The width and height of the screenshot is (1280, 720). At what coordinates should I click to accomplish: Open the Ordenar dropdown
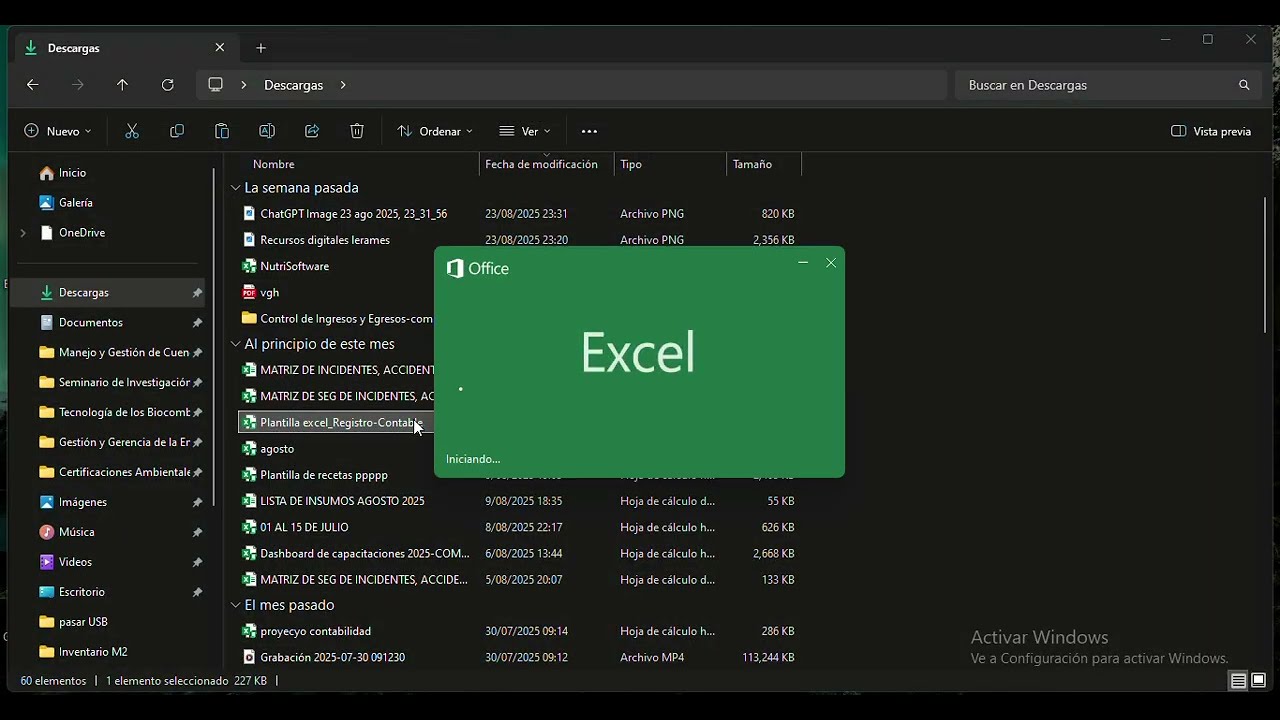point(435,131)
